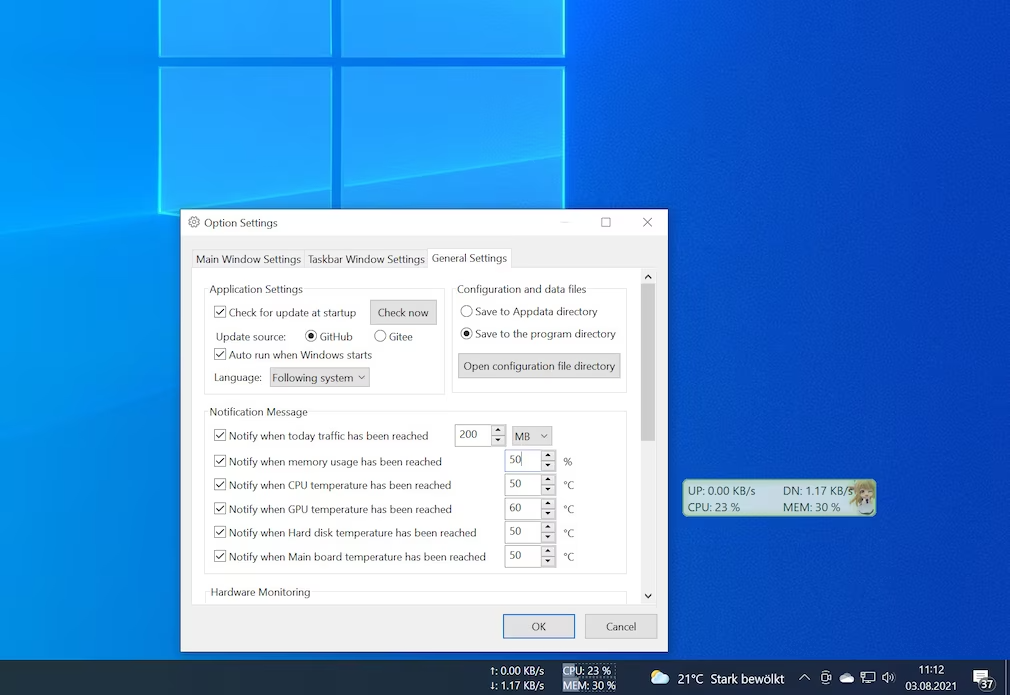
Task: Open OneDrive cloud icon in tray
Action: (x=847, y=678)
